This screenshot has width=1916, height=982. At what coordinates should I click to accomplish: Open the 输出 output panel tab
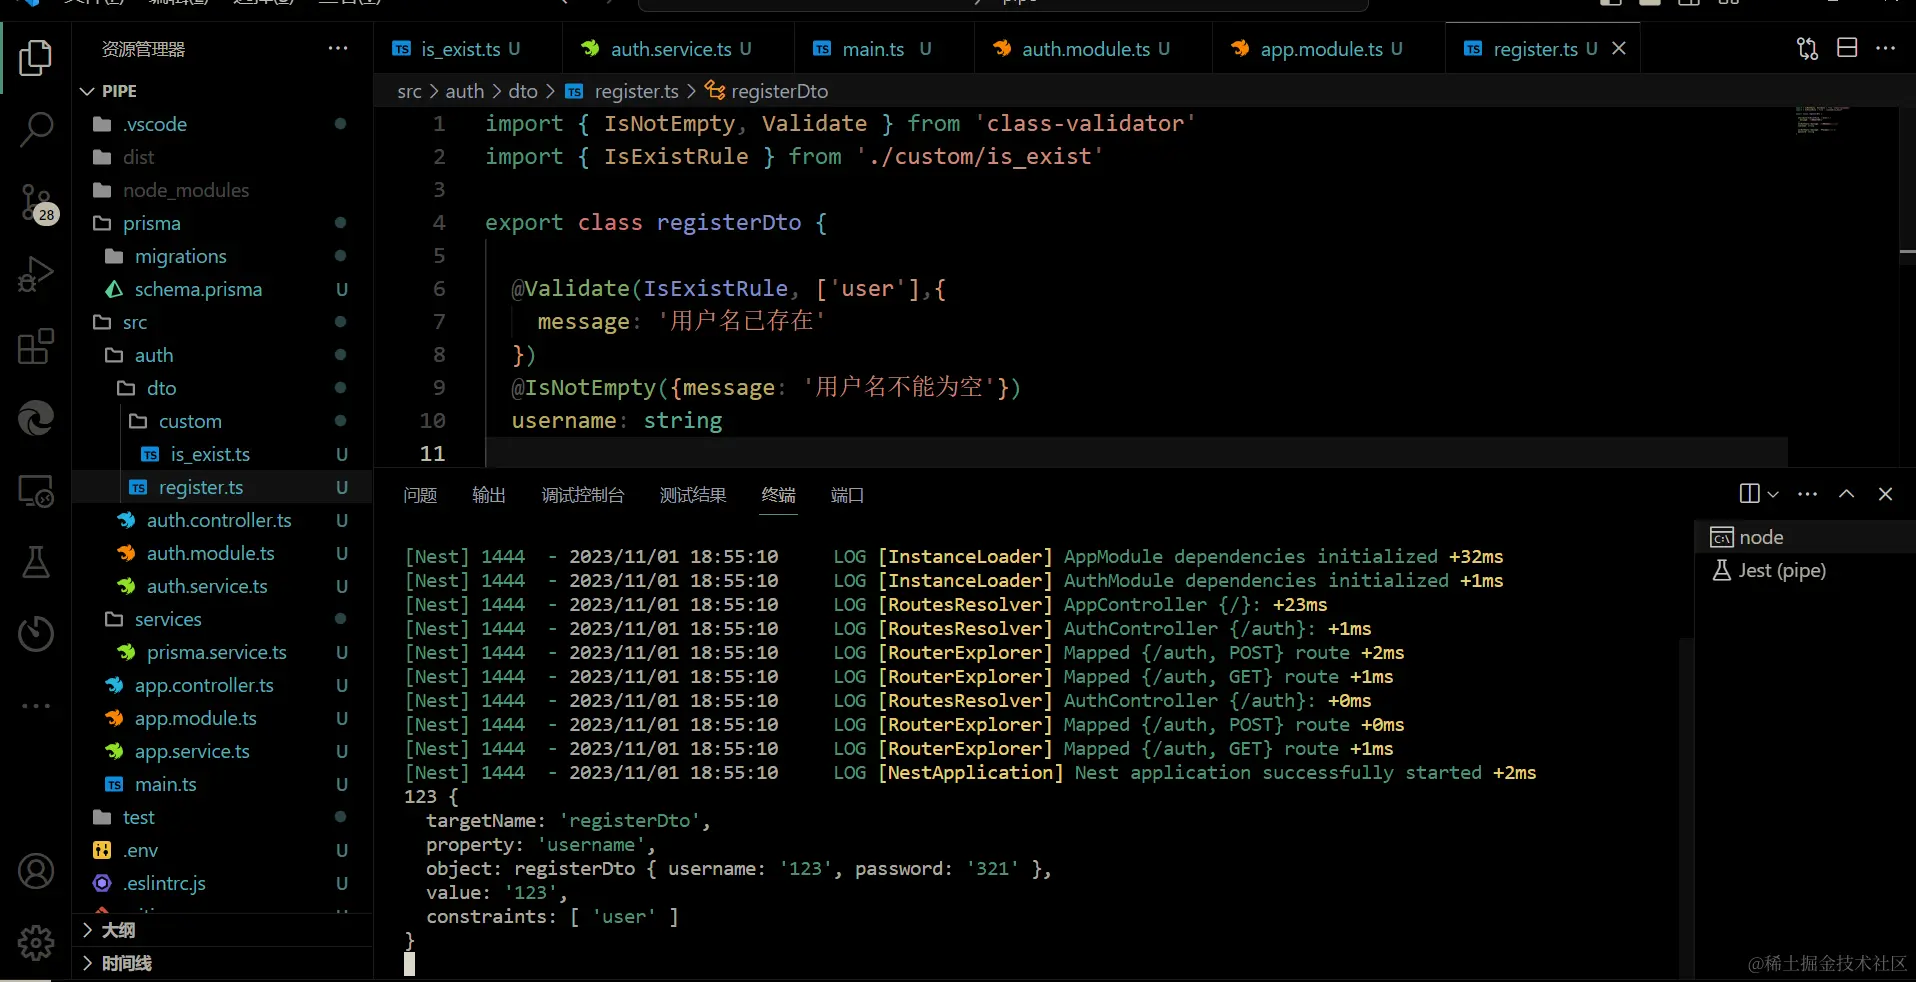(489, 495)
